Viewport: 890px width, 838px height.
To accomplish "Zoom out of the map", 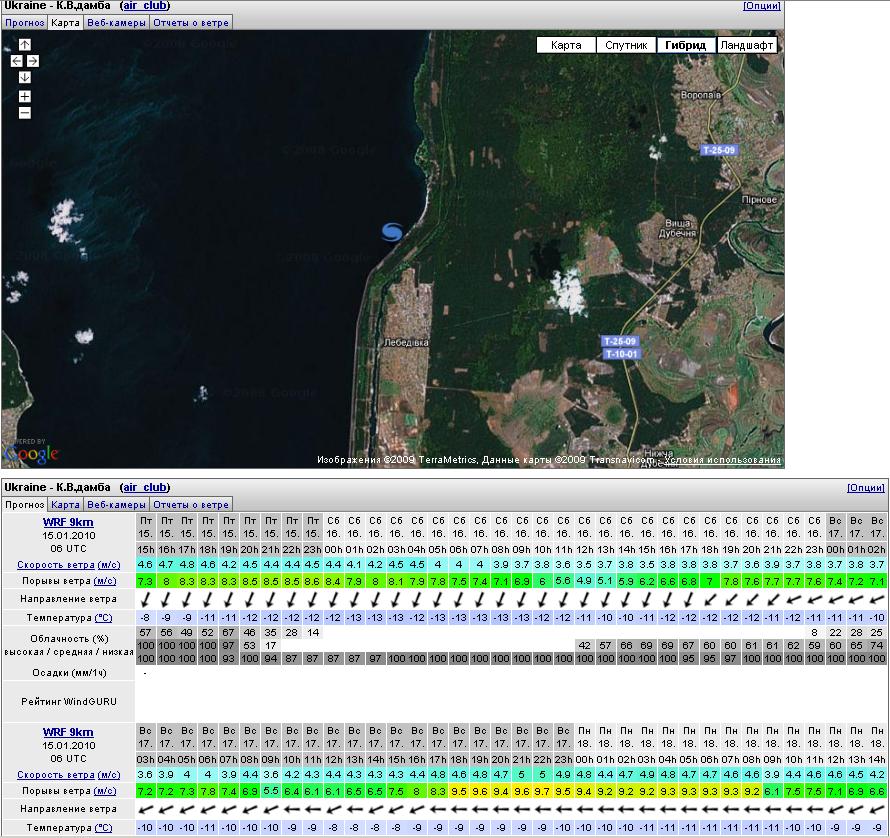I will click(x=25, y=112).
